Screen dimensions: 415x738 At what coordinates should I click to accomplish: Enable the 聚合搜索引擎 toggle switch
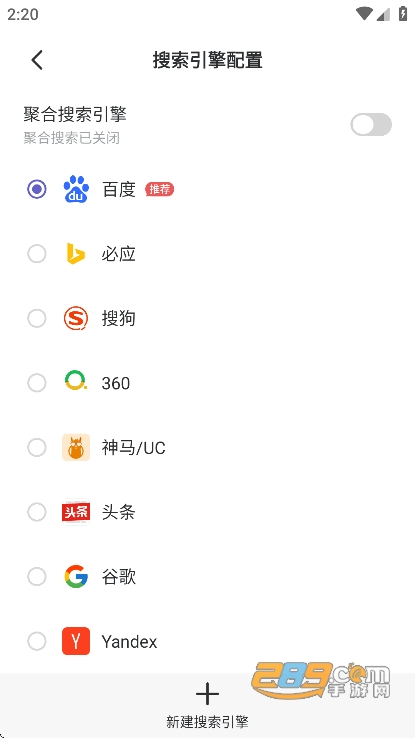pos(371,125)
